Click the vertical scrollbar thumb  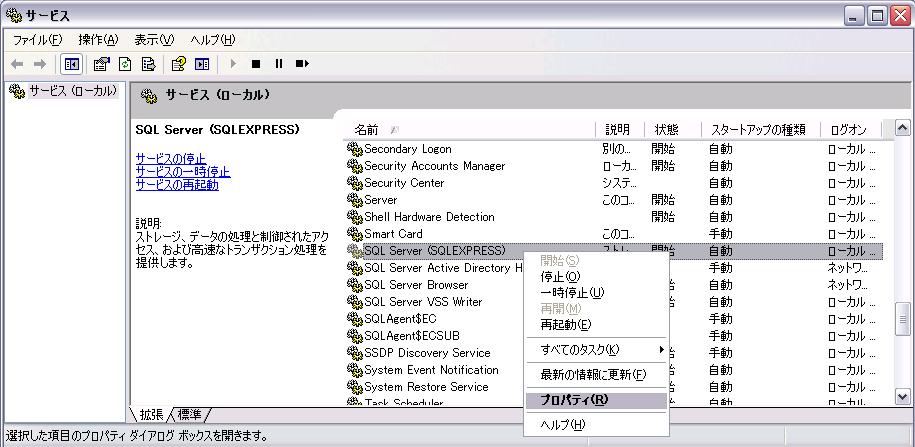click(902, 319)
